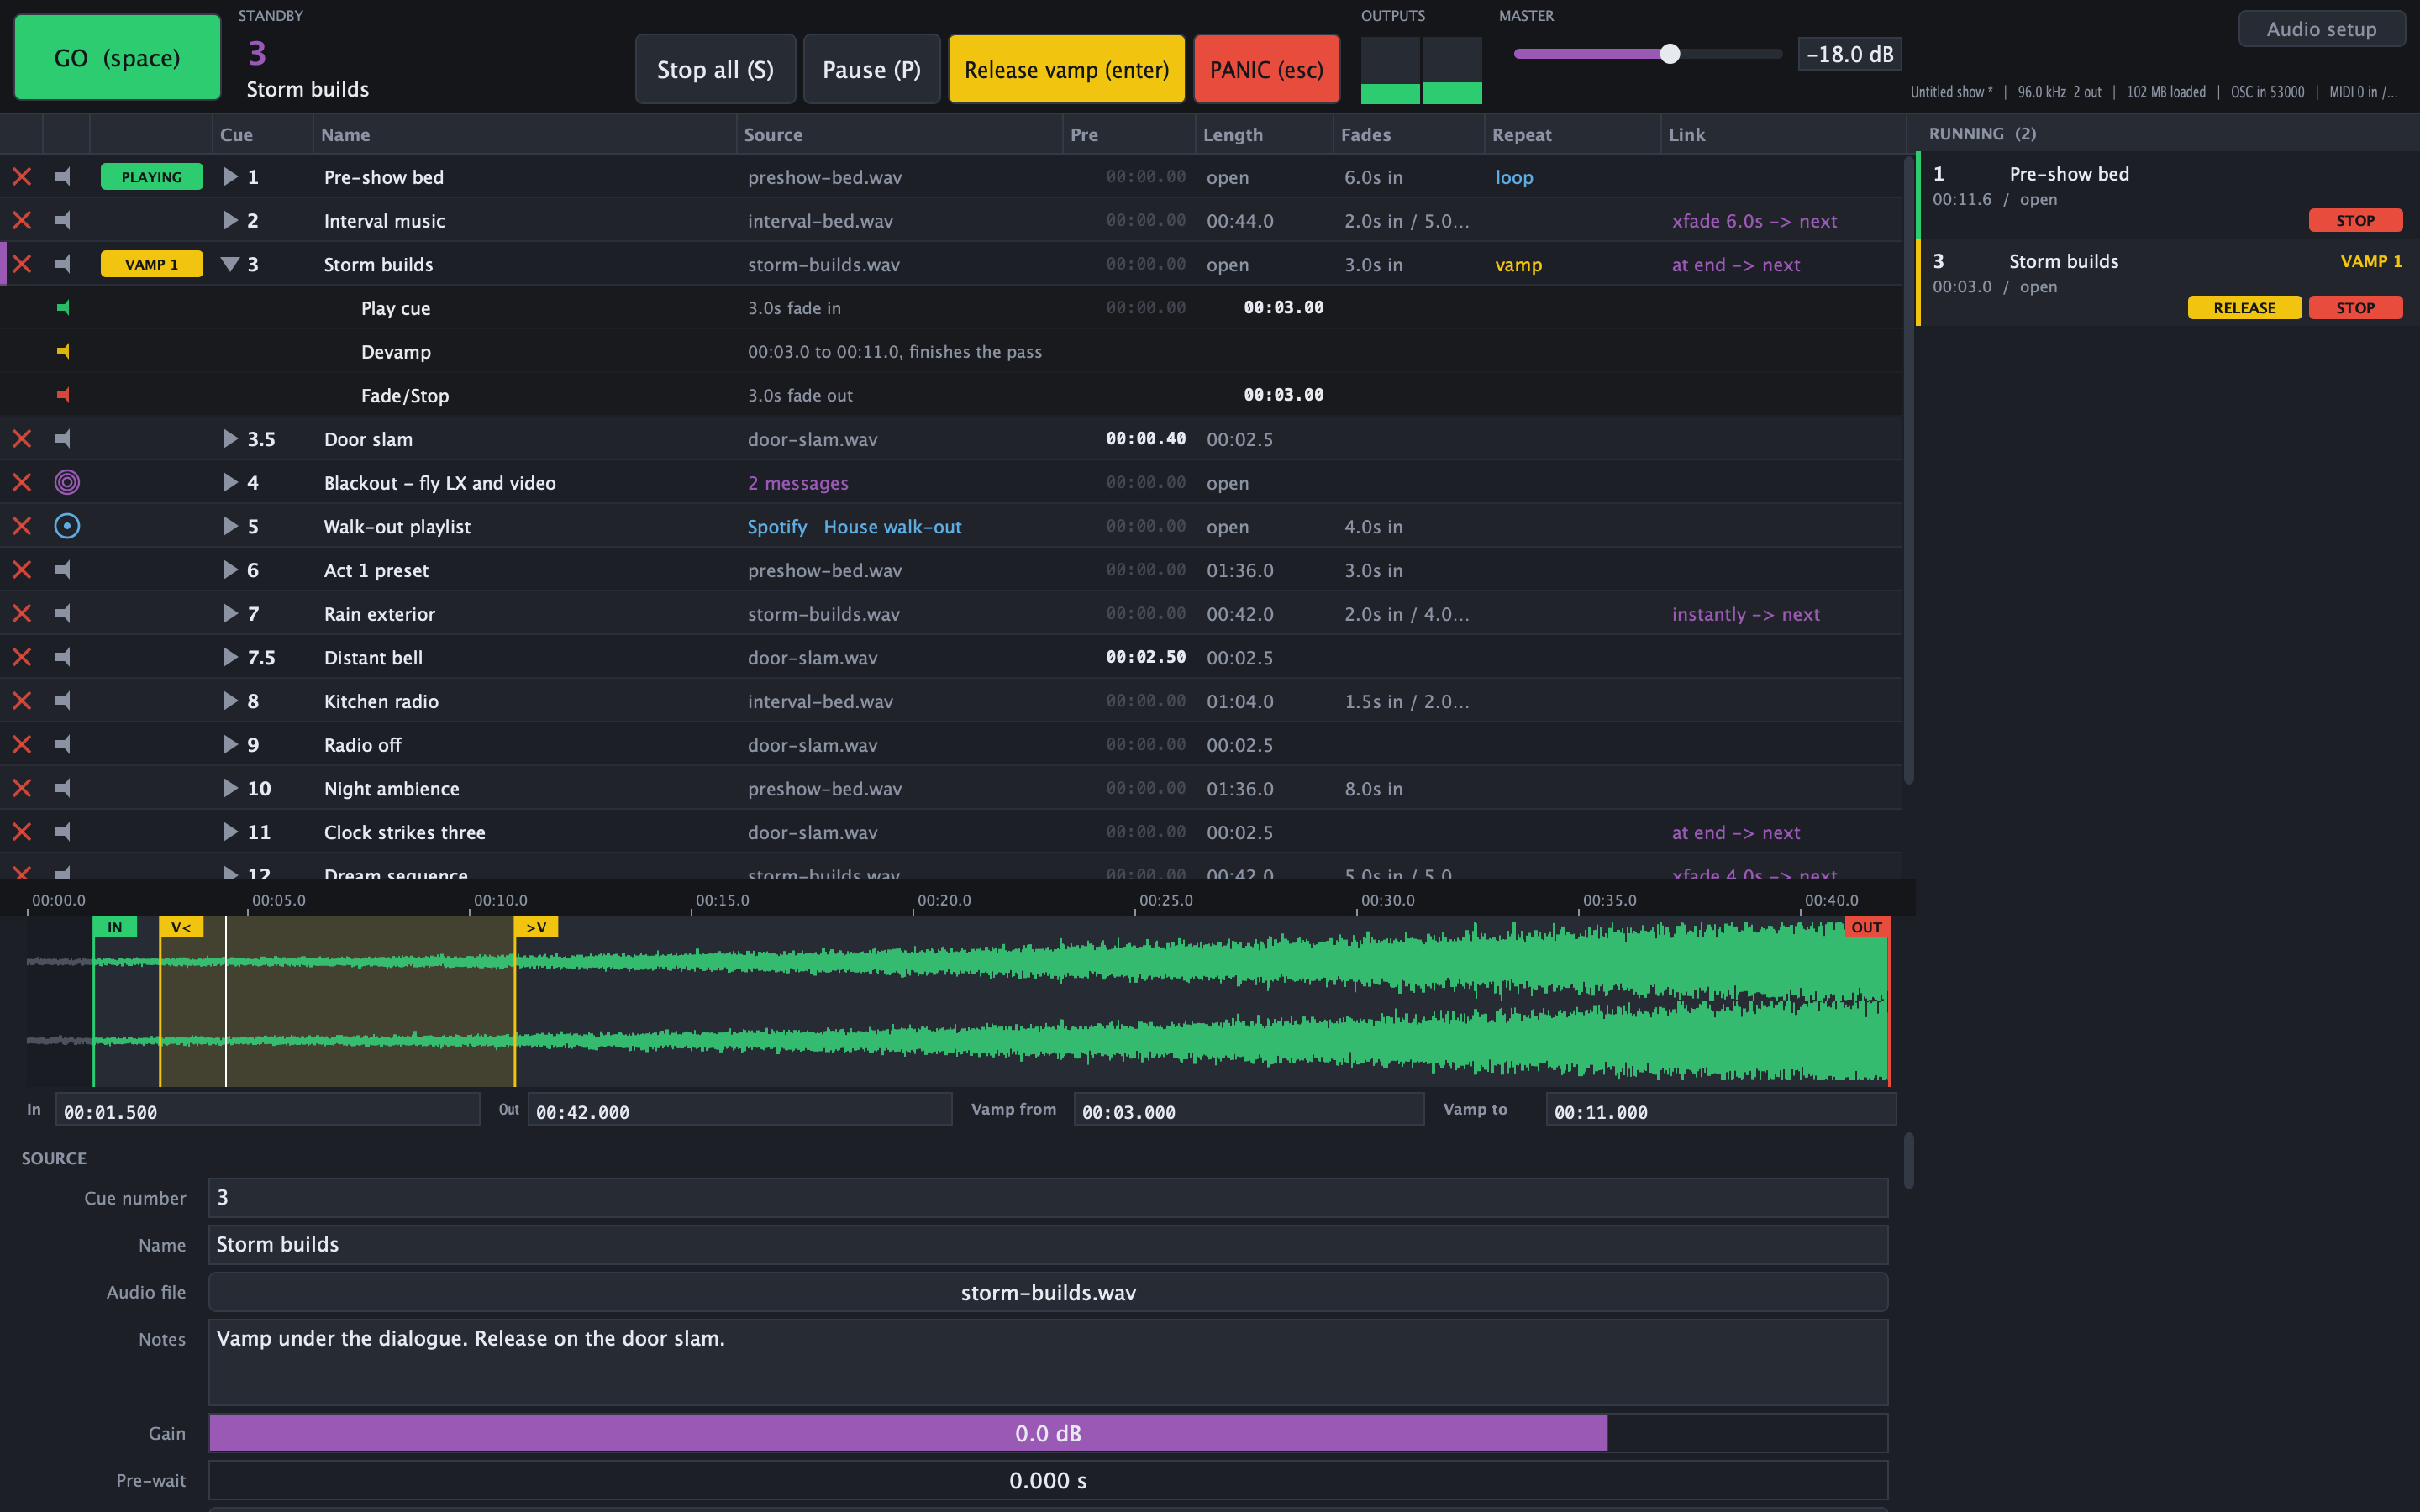This screenshot has height=1512, width=2420.
Task: Click the OUT marker on waveform
Action: coord(1866,927)
